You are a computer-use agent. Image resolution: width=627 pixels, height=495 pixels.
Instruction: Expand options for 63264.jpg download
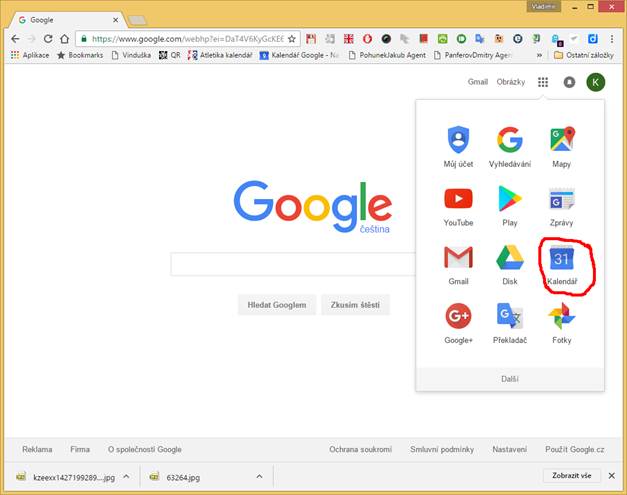click(x=259, y=476)
